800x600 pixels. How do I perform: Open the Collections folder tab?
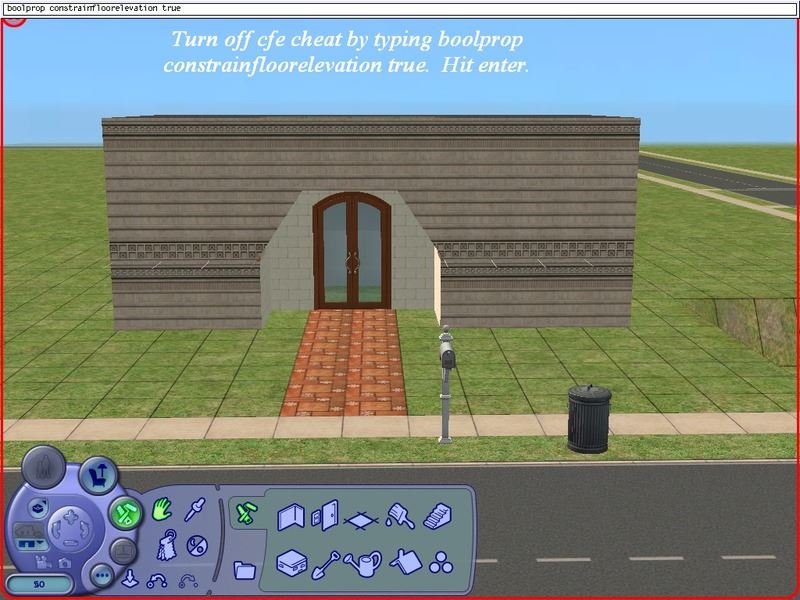point(244,569)
